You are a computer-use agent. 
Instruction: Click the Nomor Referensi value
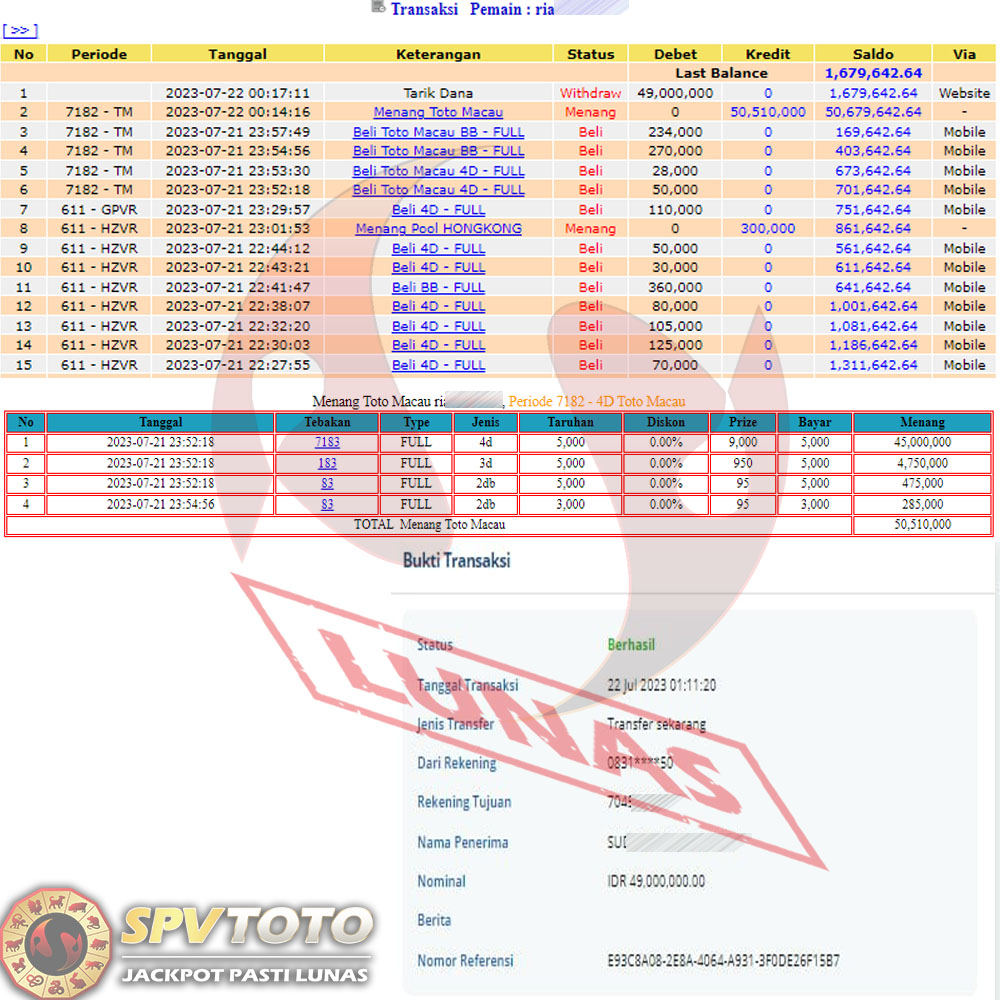[723, 961]
